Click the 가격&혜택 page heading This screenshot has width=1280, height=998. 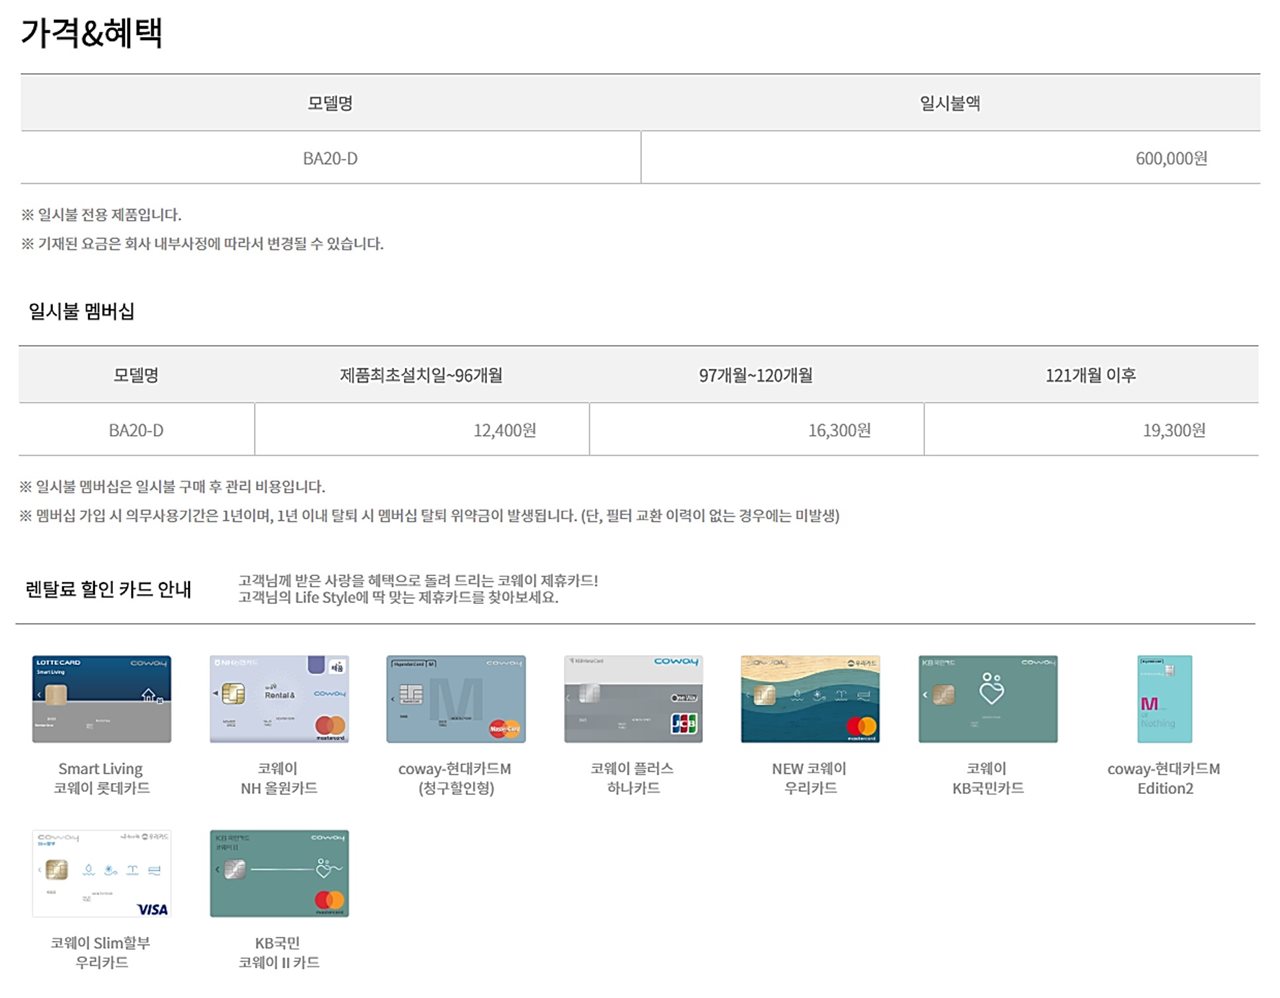coord(91,33)
